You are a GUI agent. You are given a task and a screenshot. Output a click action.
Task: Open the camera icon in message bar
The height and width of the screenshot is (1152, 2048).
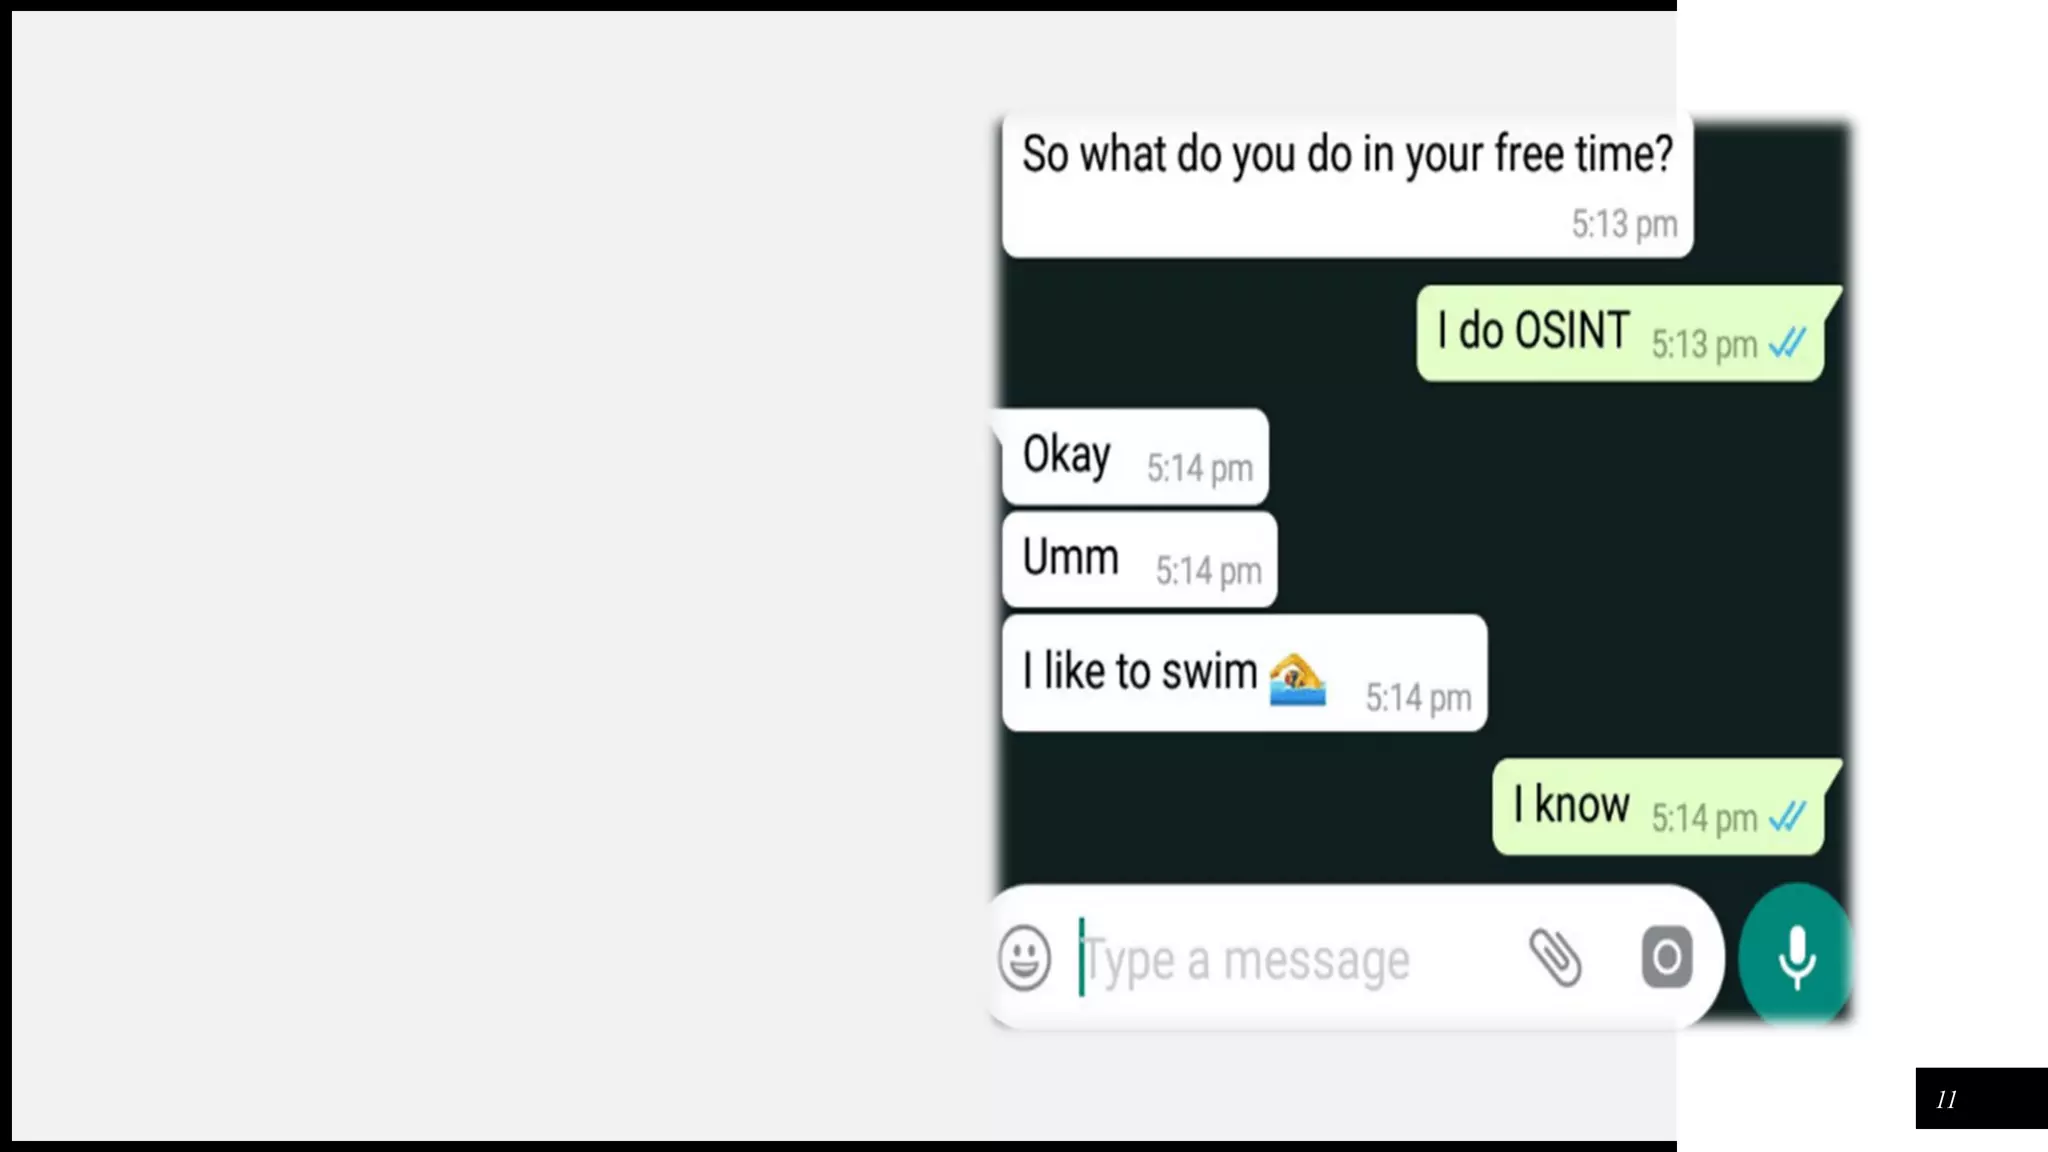click(1667, 957)
